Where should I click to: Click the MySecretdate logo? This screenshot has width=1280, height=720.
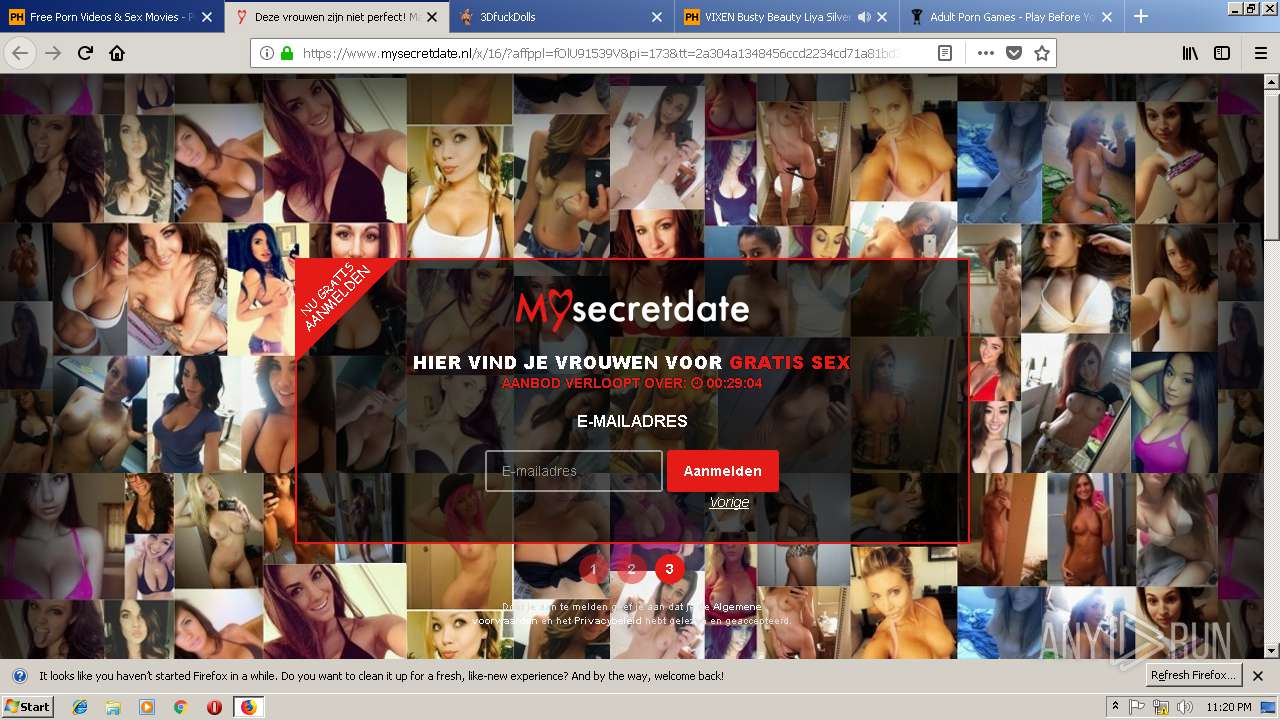632,308
